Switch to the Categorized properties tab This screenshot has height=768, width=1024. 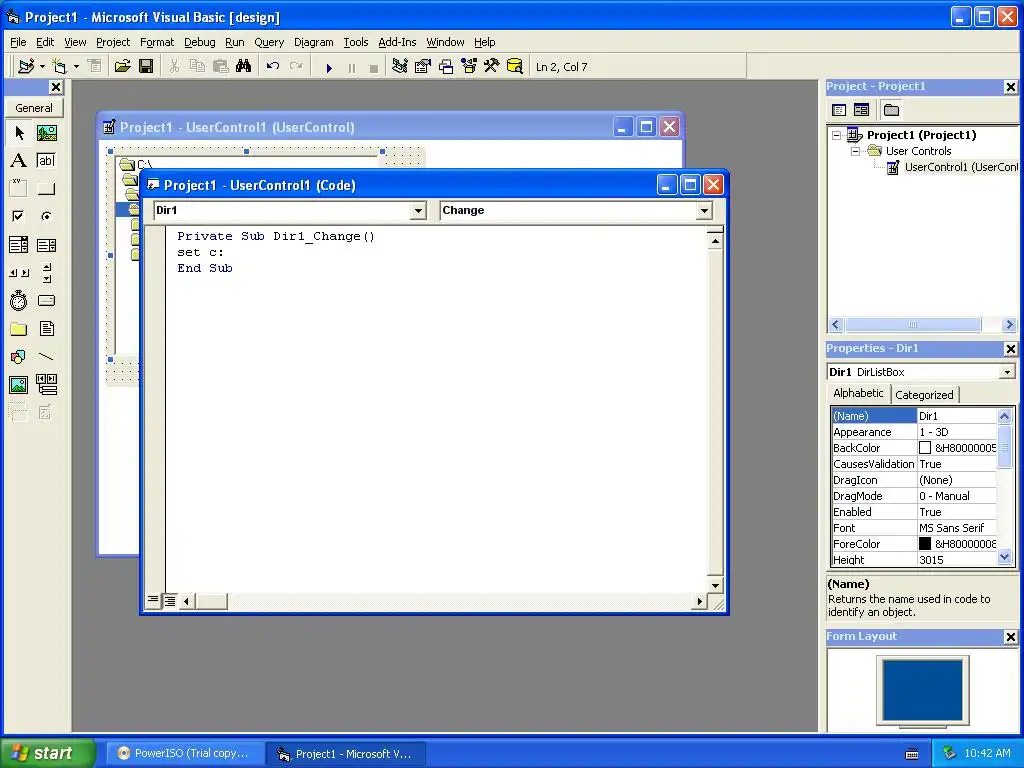(x=923, y=394)
